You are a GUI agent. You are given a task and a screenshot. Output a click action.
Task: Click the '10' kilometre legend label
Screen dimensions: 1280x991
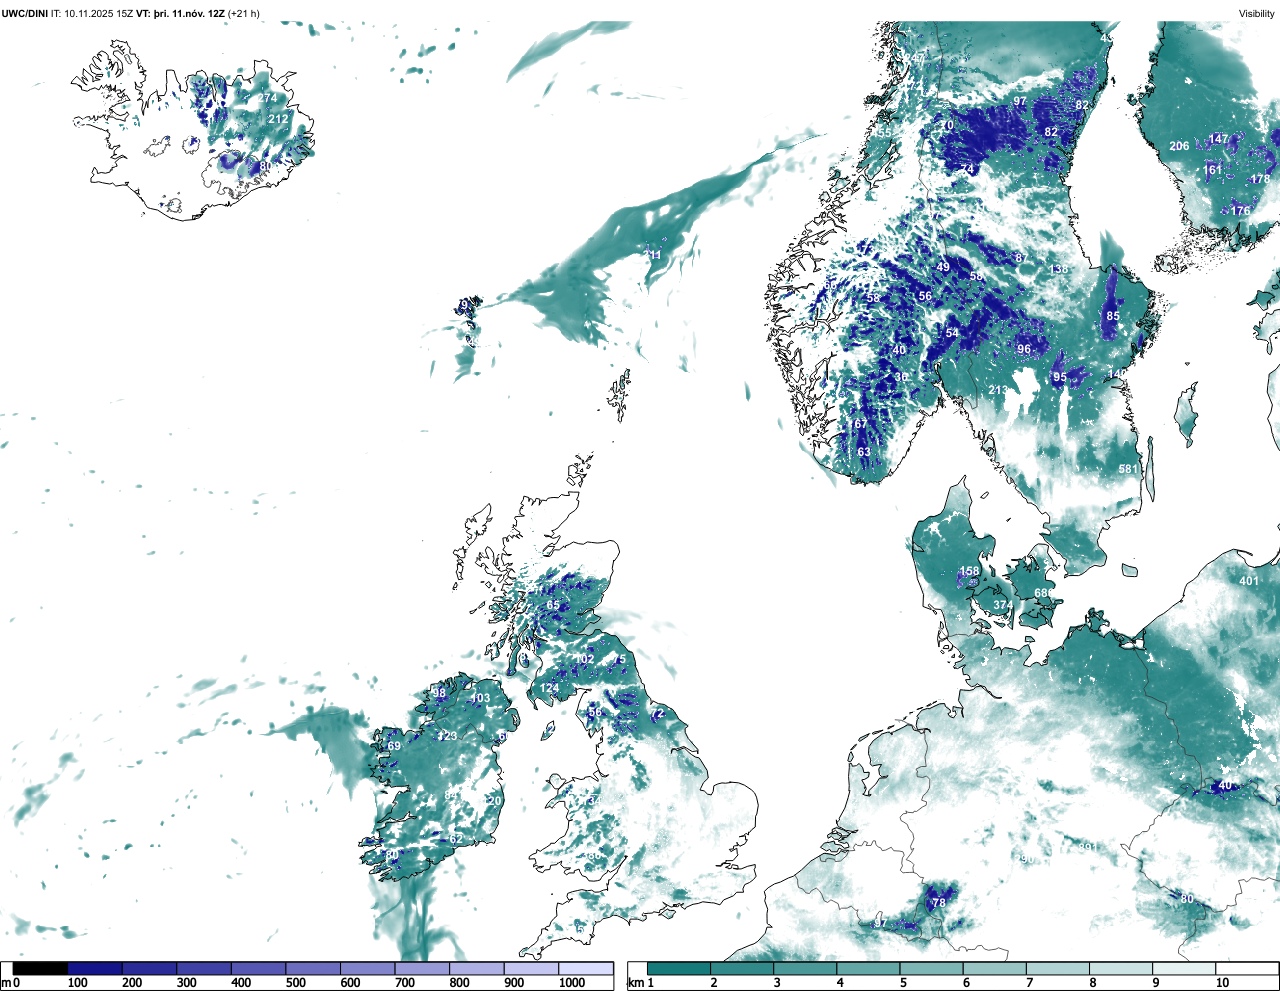1222,983
